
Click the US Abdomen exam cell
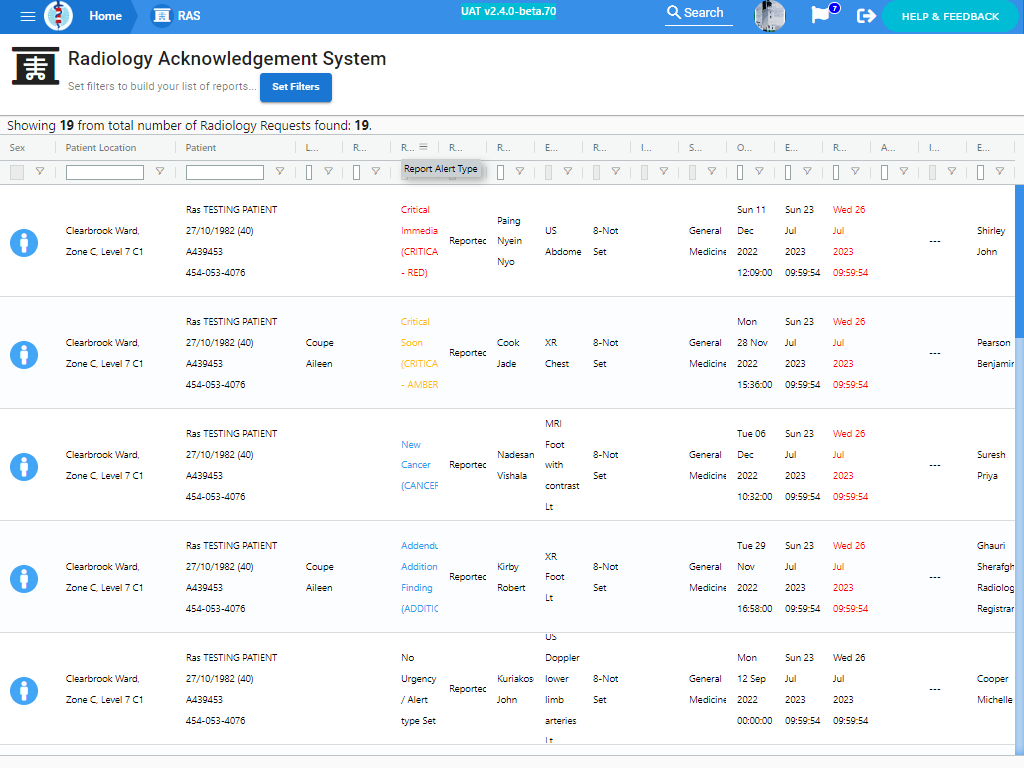point(563,241)
